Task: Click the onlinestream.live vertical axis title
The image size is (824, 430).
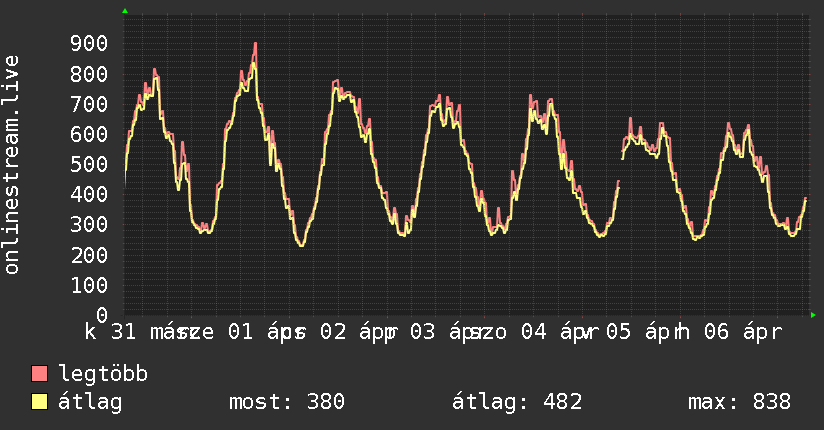Action: coord(12,165)
